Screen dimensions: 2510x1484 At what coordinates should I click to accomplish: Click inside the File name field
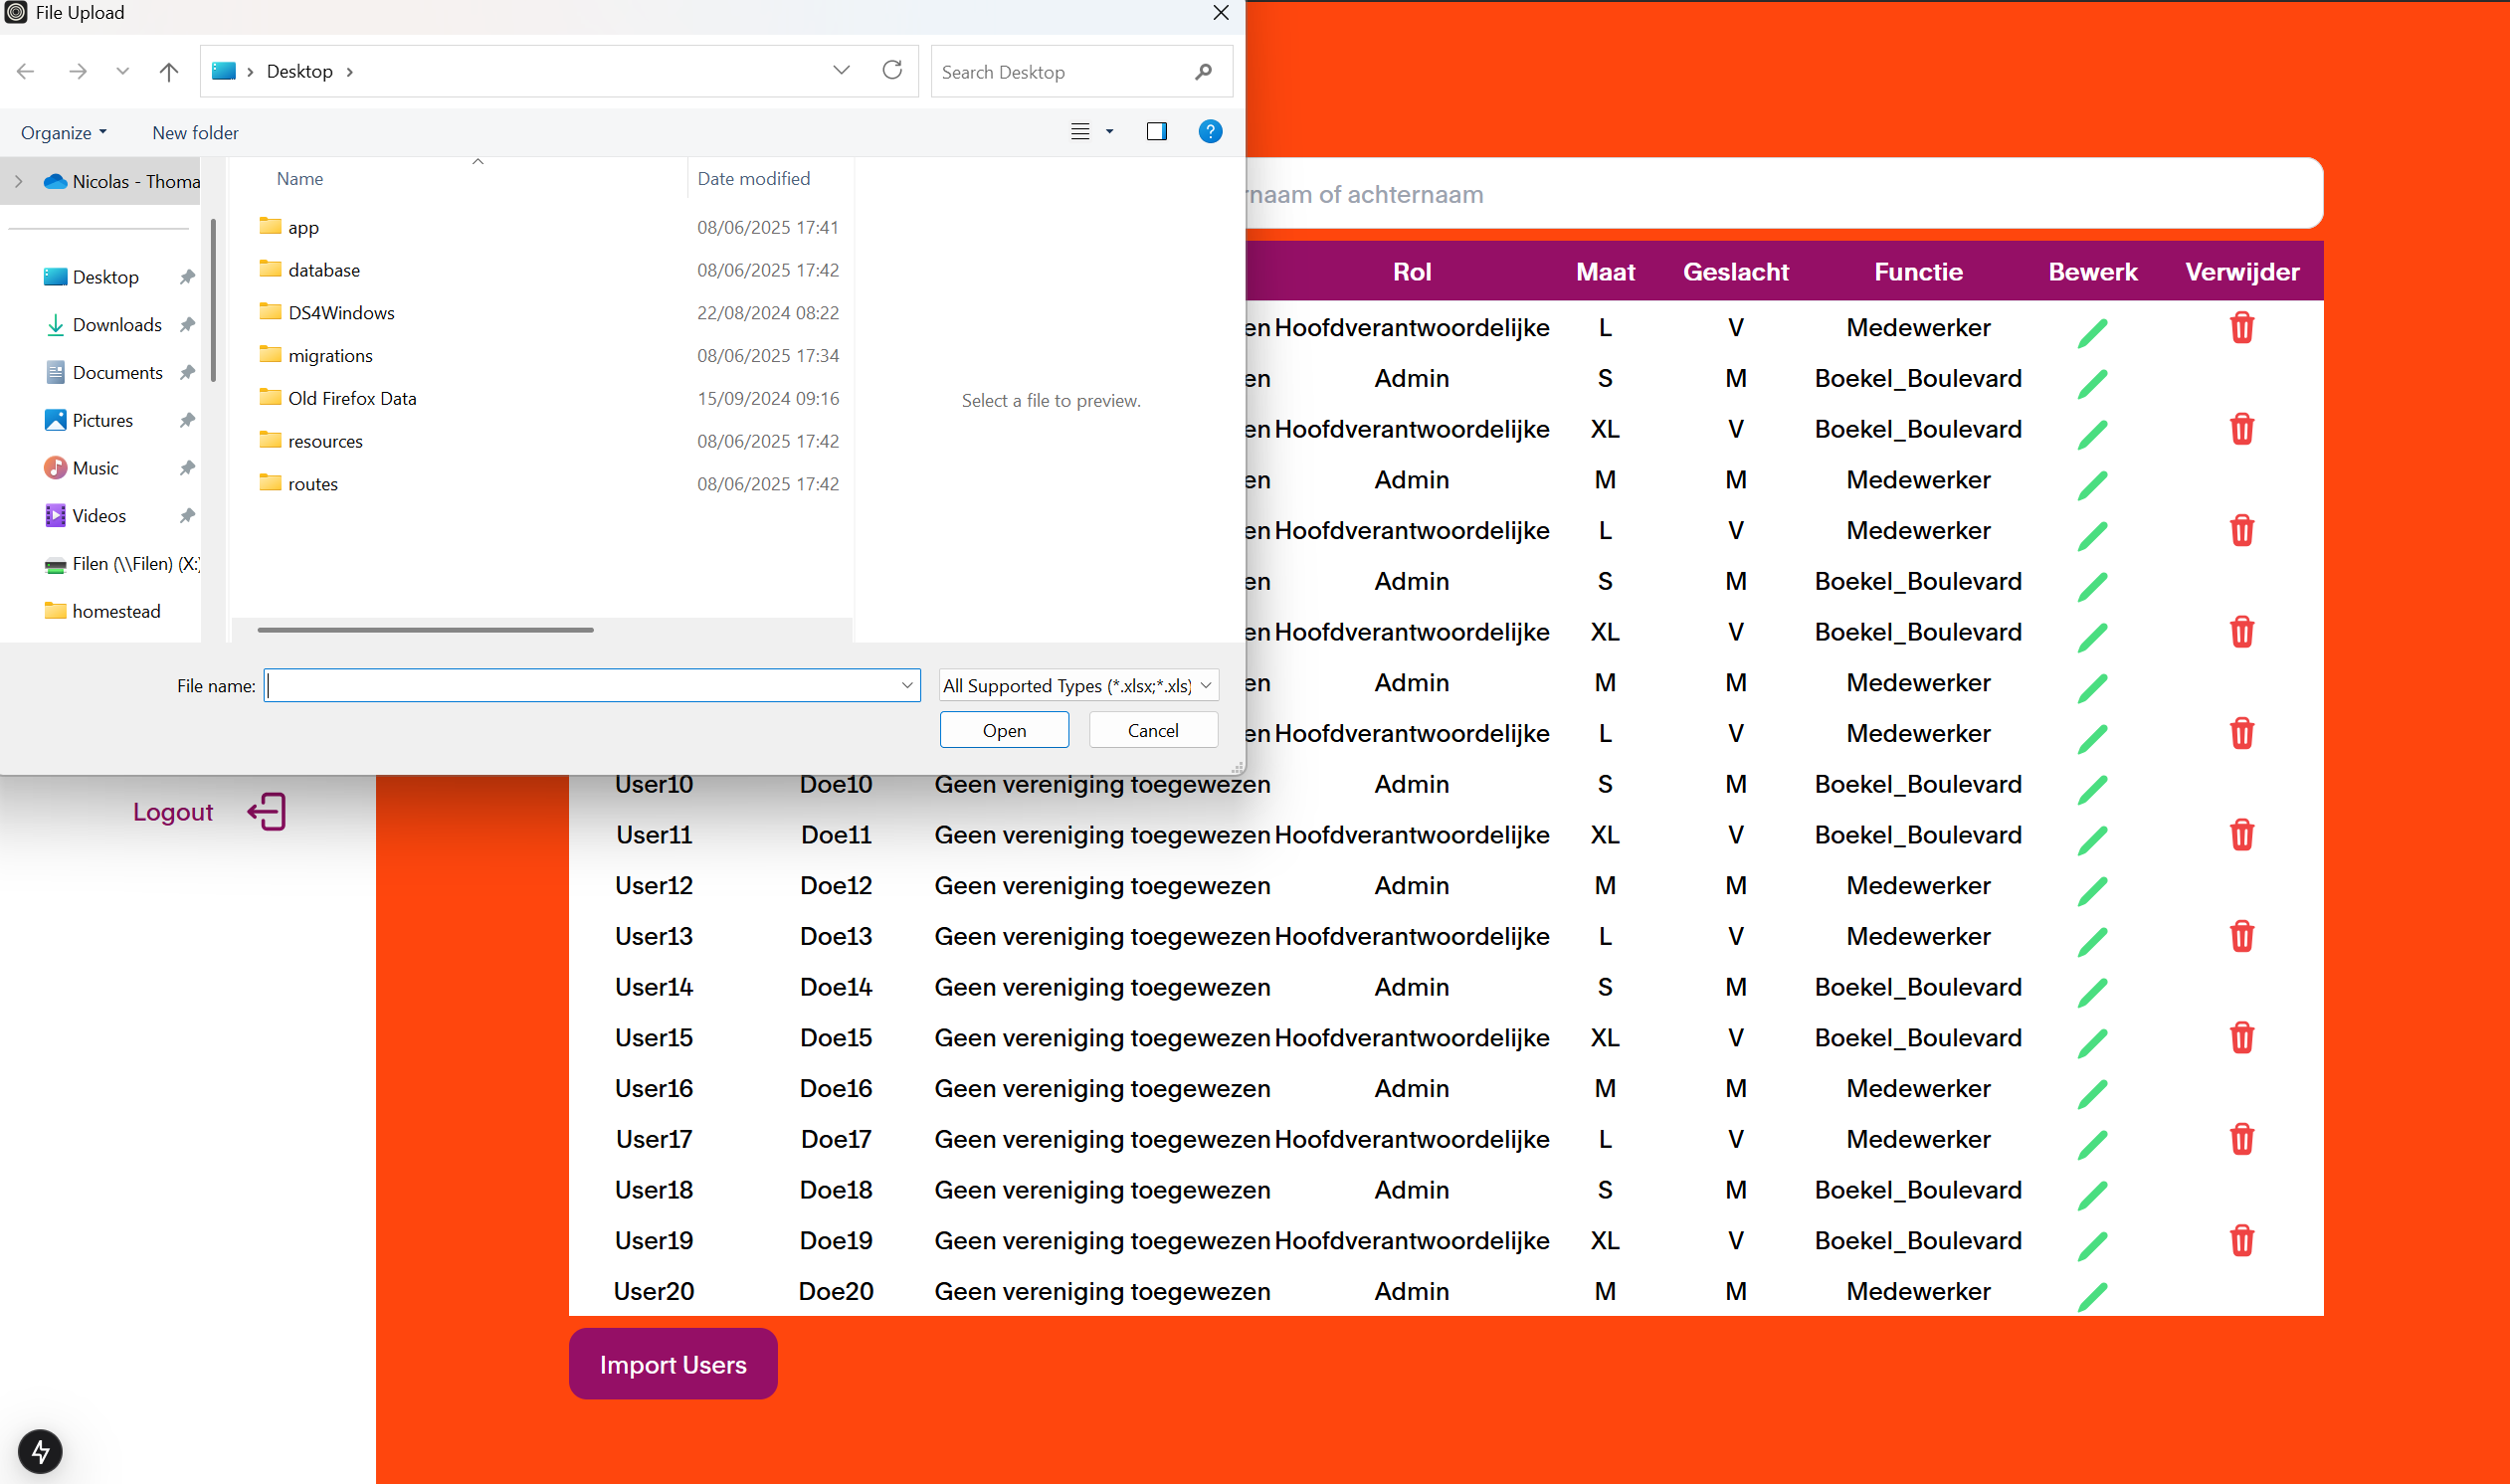click(x=590, y=685)
